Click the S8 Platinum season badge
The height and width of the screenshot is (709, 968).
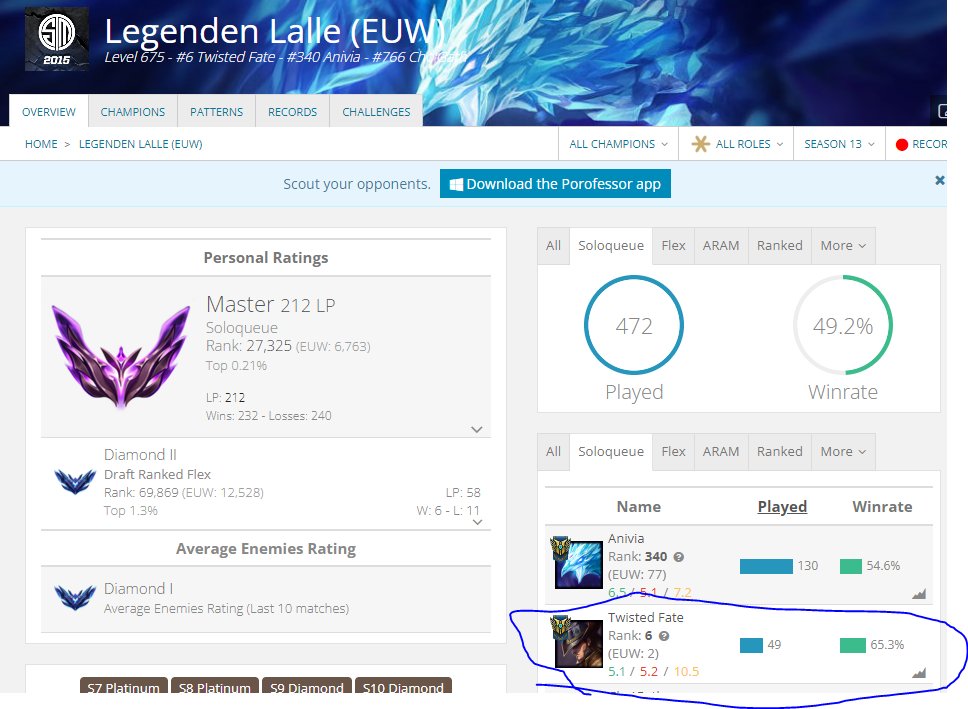(x=215, y=687)
